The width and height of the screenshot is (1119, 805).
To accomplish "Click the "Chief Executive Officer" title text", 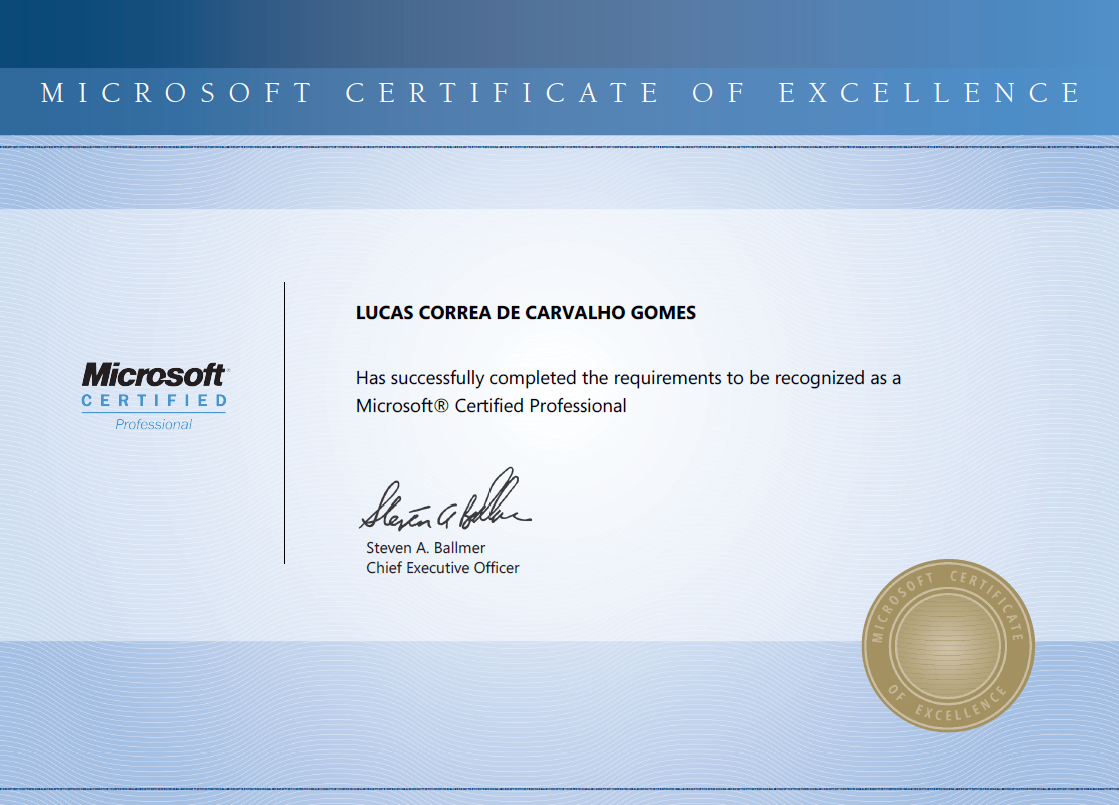I will 442,568.
